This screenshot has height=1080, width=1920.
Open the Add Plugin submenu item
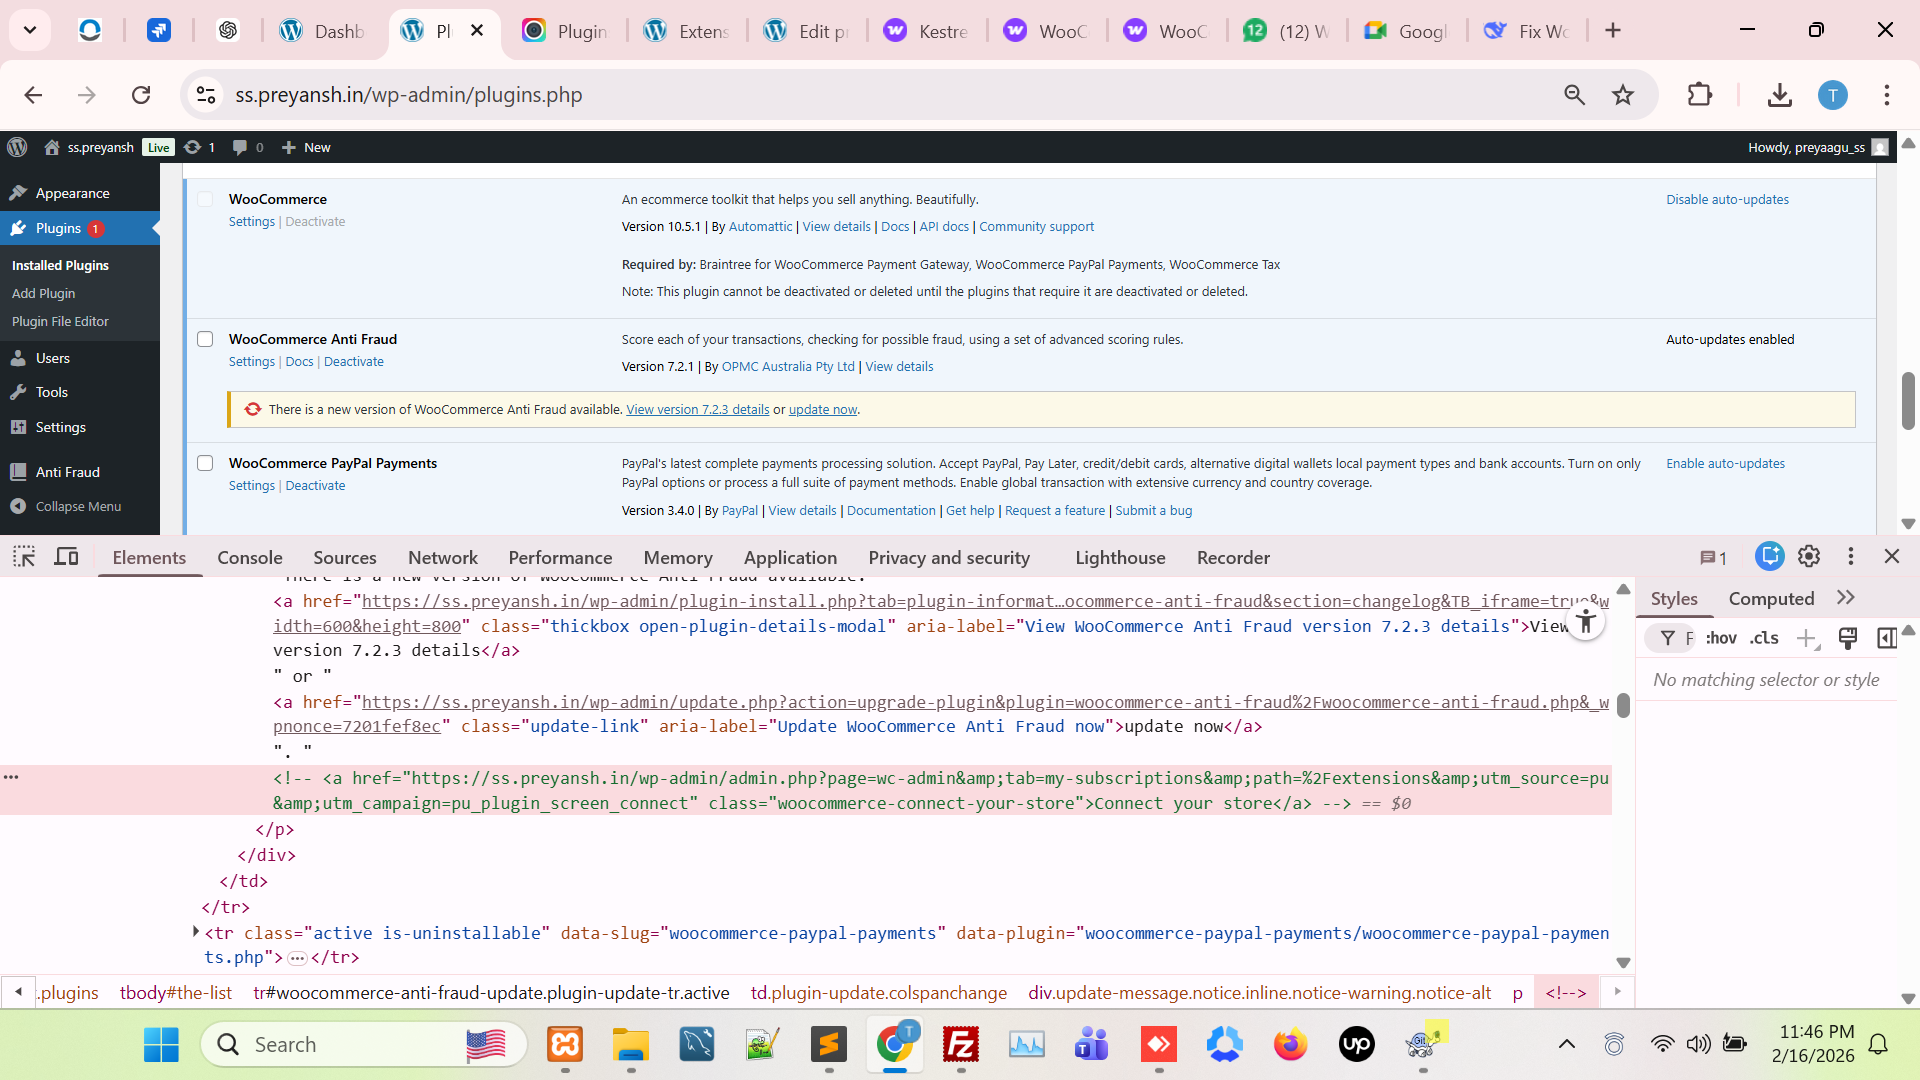coord(43,293)
